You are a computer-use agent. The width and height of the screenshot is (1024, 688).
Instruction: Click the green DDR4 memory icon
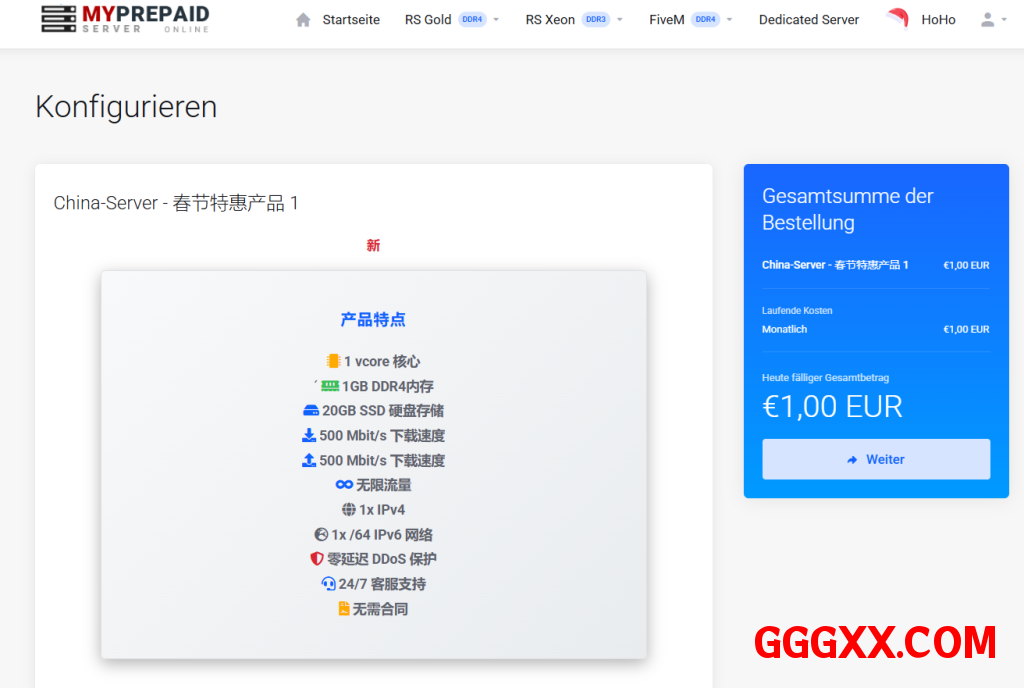coord(330,386)
